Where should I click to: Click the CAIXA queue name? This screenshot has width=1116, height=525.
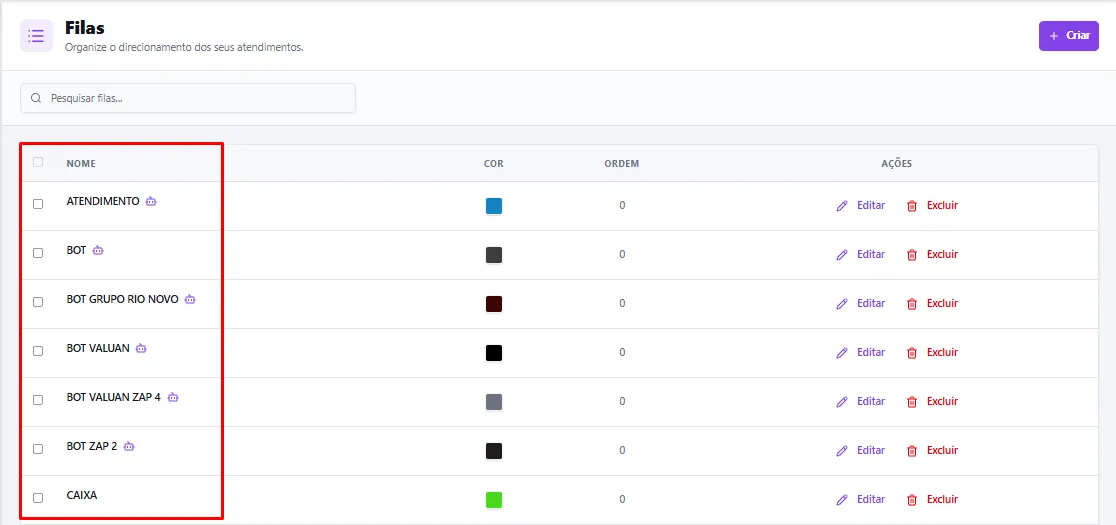coord(82,495)
